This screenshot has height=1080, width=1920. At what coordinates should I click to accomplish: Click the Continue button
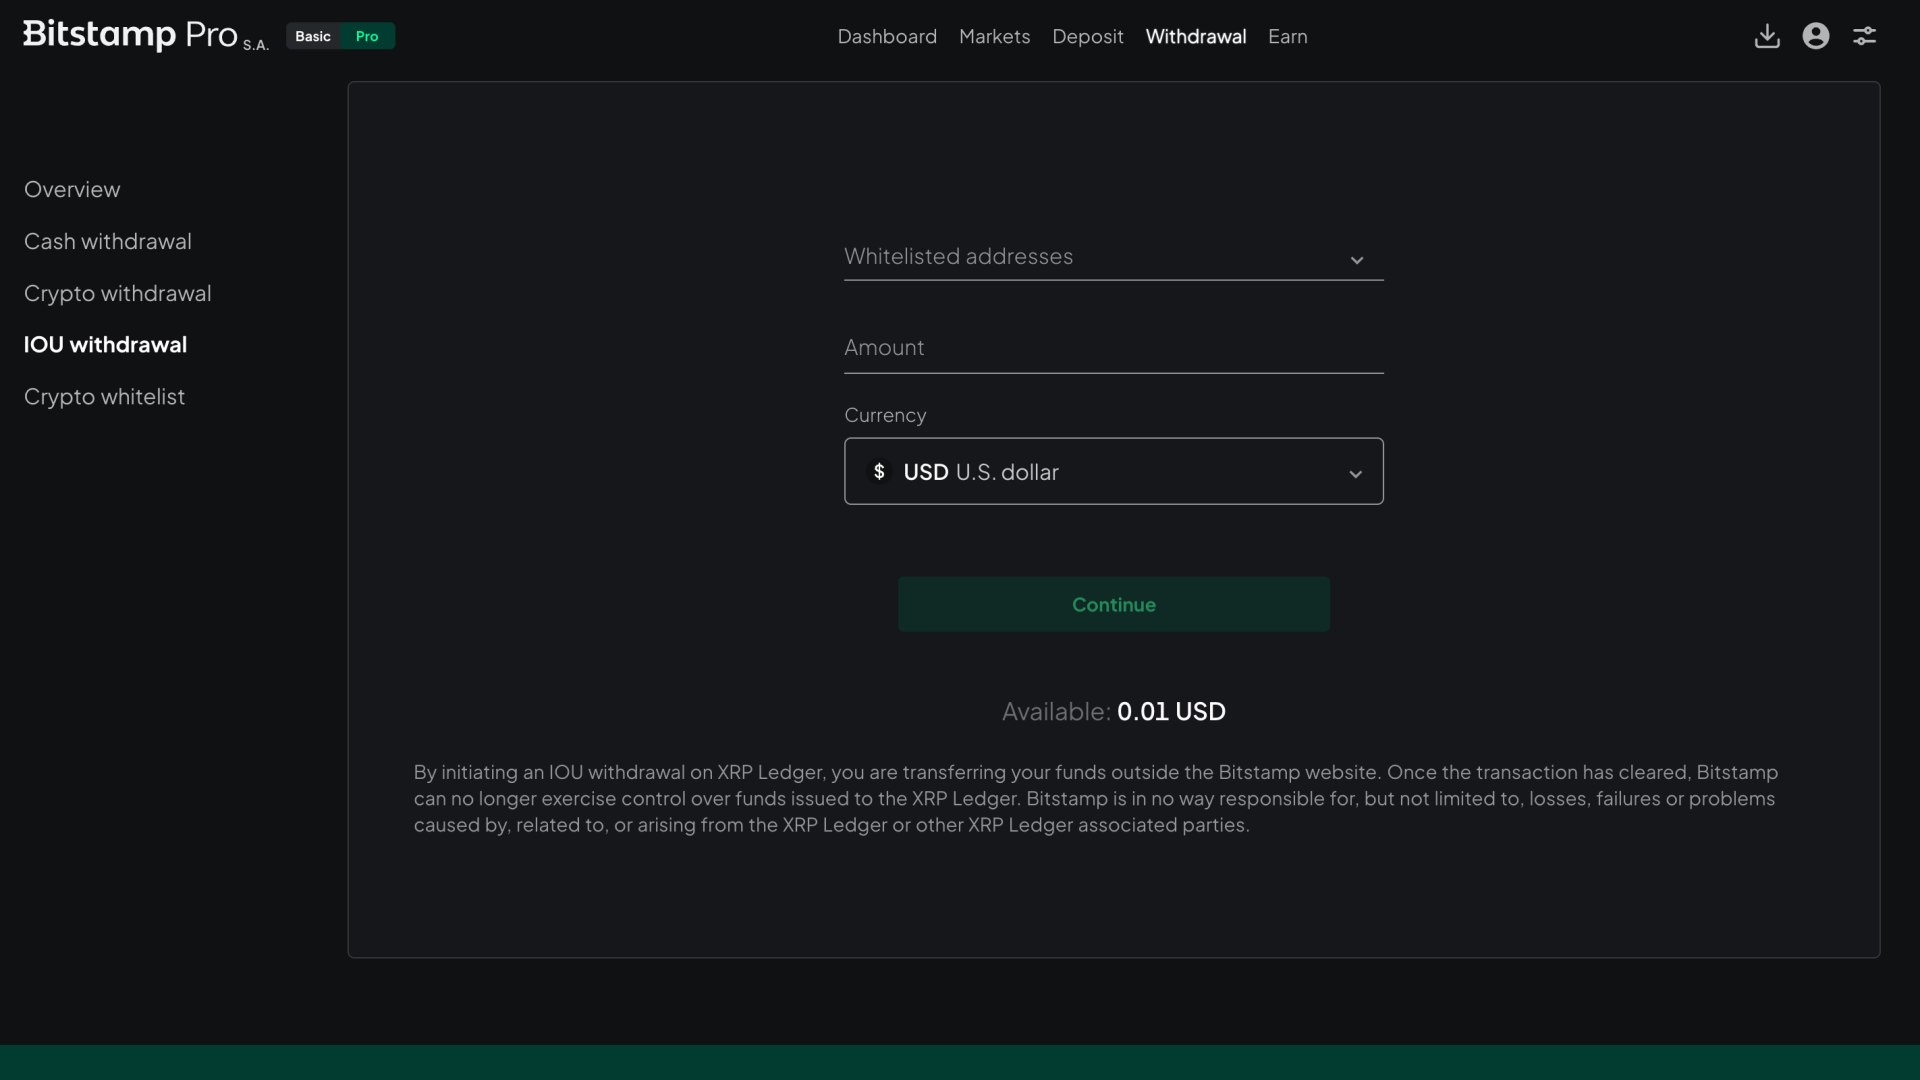click(x=1113, y=604)
